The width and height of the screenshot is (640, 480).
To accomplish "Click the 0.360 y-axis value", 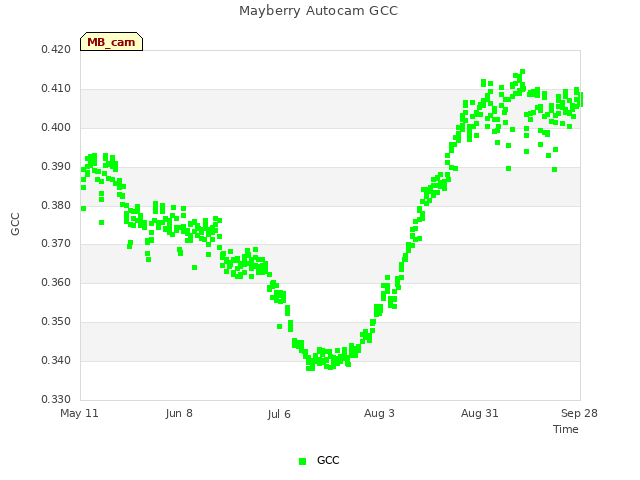I will click(x=56, y=282).
